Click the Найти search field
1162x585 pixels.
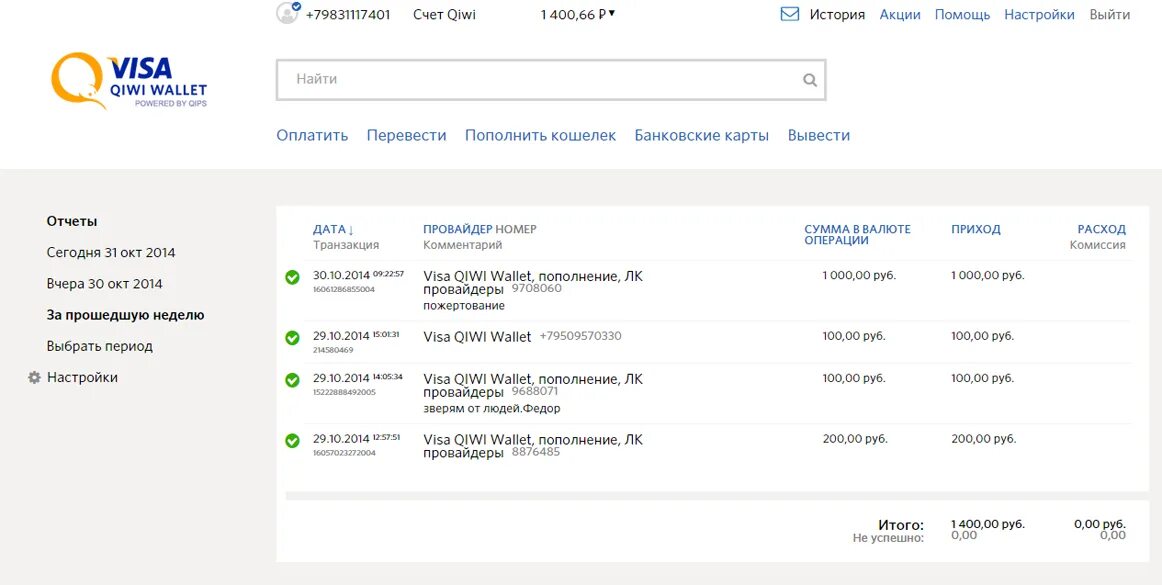(x=551, y=79)
